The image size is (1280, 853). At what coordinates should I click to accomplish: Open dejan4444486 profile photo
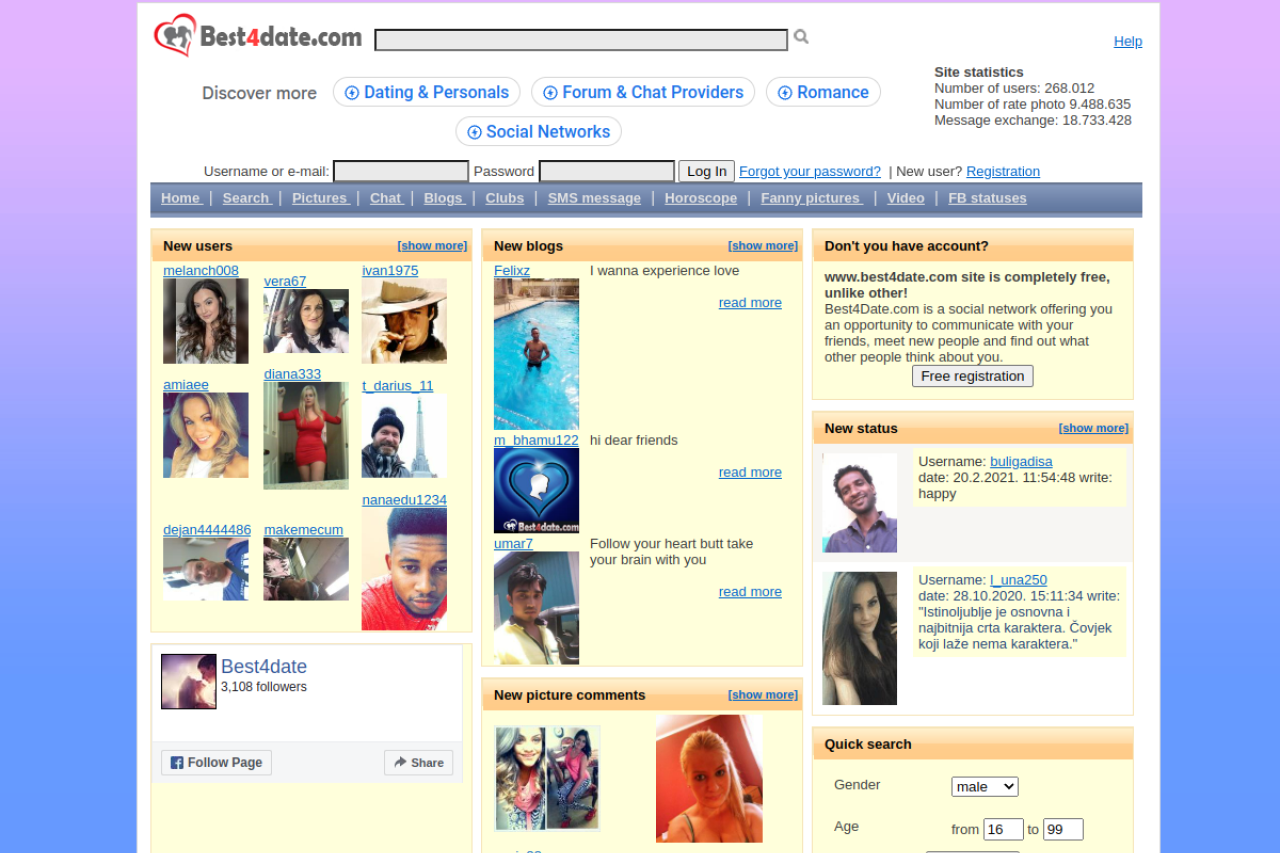206,569
